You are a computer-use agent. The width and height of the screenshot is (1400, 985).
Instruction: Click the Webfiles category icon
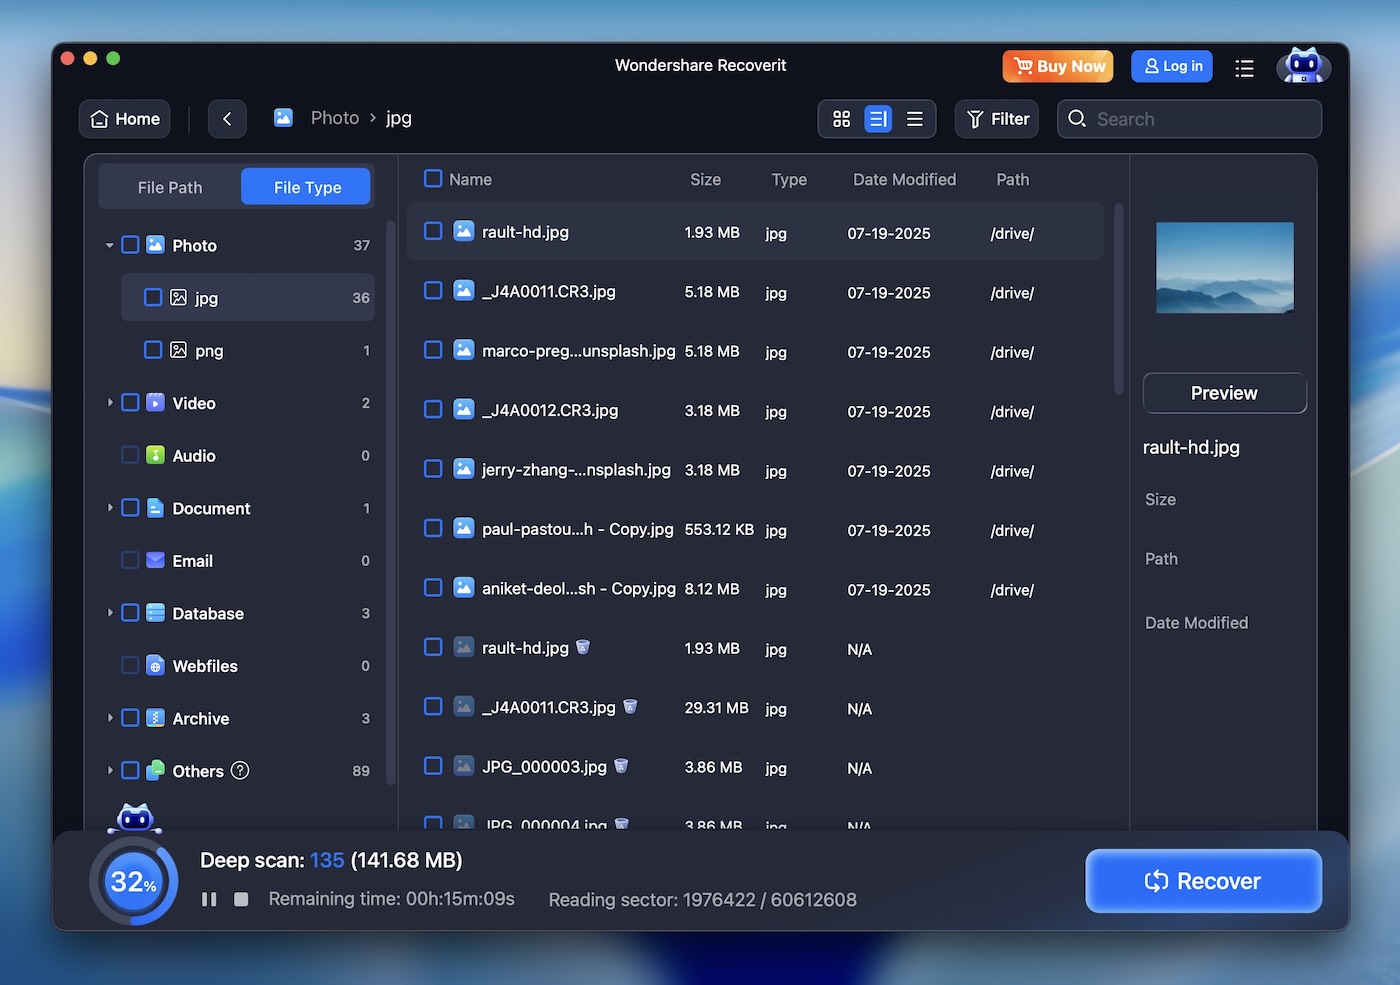155,665
